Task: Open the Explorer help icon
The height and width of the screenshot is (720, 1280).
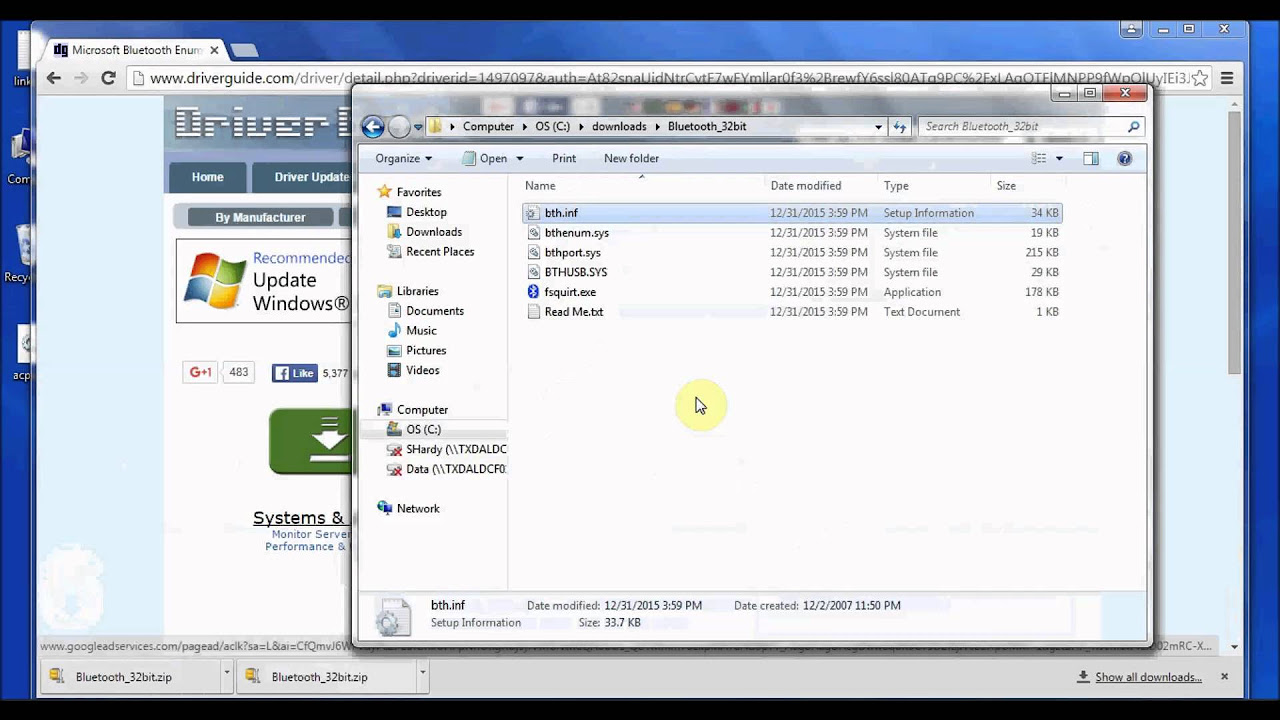Action: (1124, 158)
